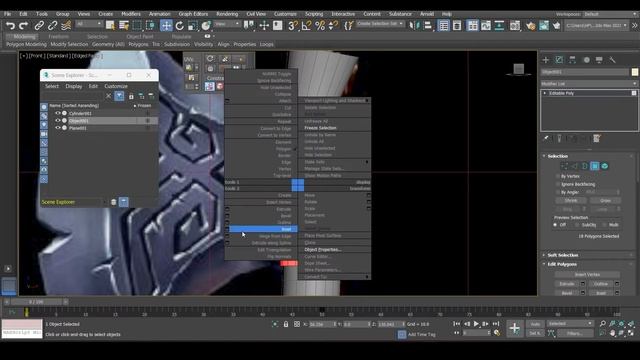
Task: Open the Create Selection Set dropdown
Action: (380, 24)
